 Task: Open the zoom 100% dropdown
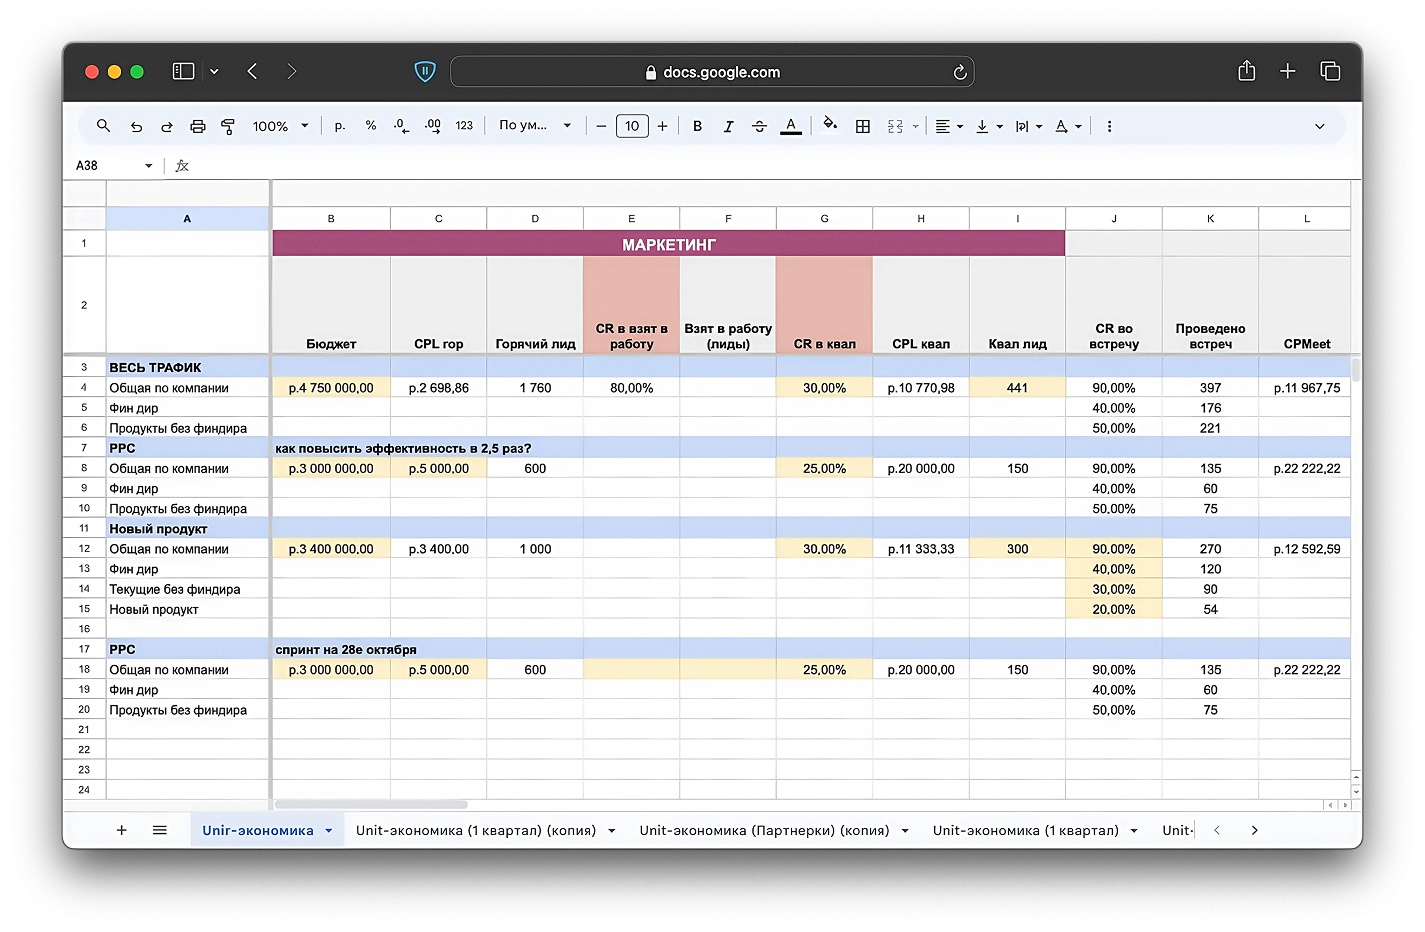280,126
